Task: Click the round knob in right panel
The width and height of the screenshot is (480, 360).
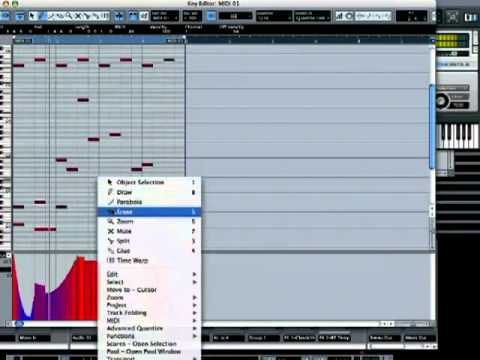Action: coord(442,100)
